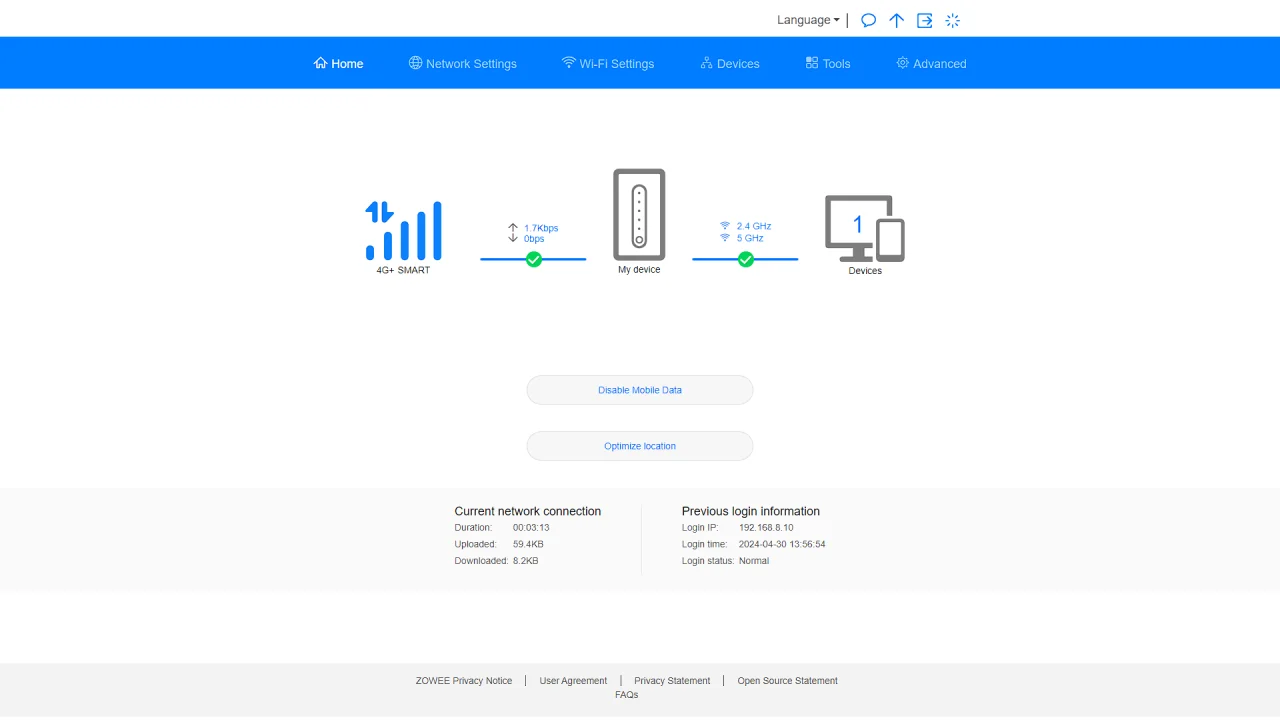
Task: Click the 1.7Kbps upload speed value
Action: pyautogui.click(x=541, y=228)
